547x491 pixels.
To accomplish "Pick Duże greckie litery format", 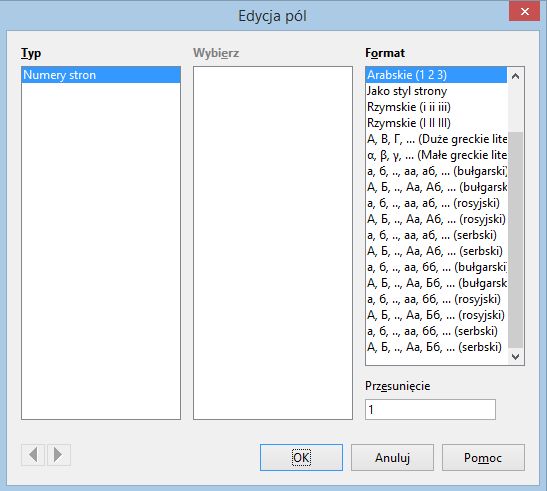I will point(436,139).
